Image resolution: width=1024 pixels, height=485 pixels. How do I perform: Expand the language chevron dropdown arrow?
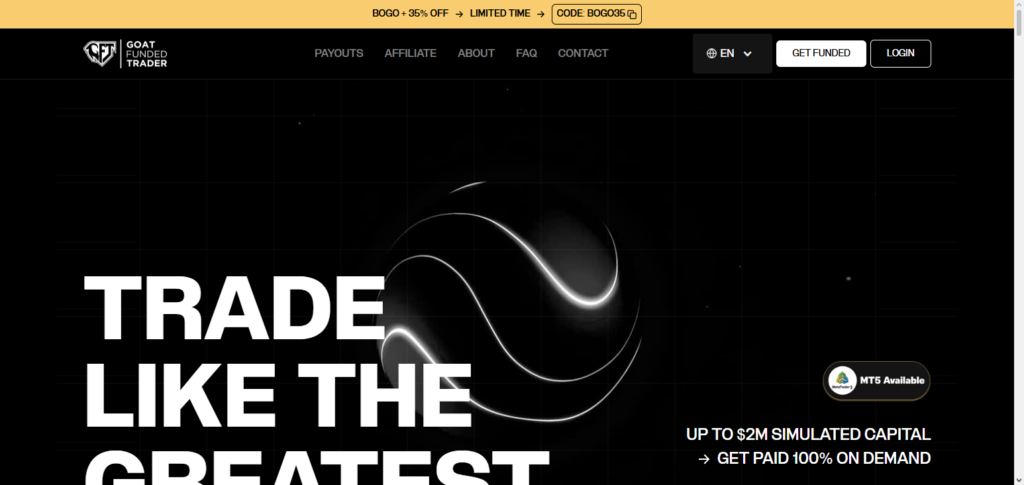[747, 54]
